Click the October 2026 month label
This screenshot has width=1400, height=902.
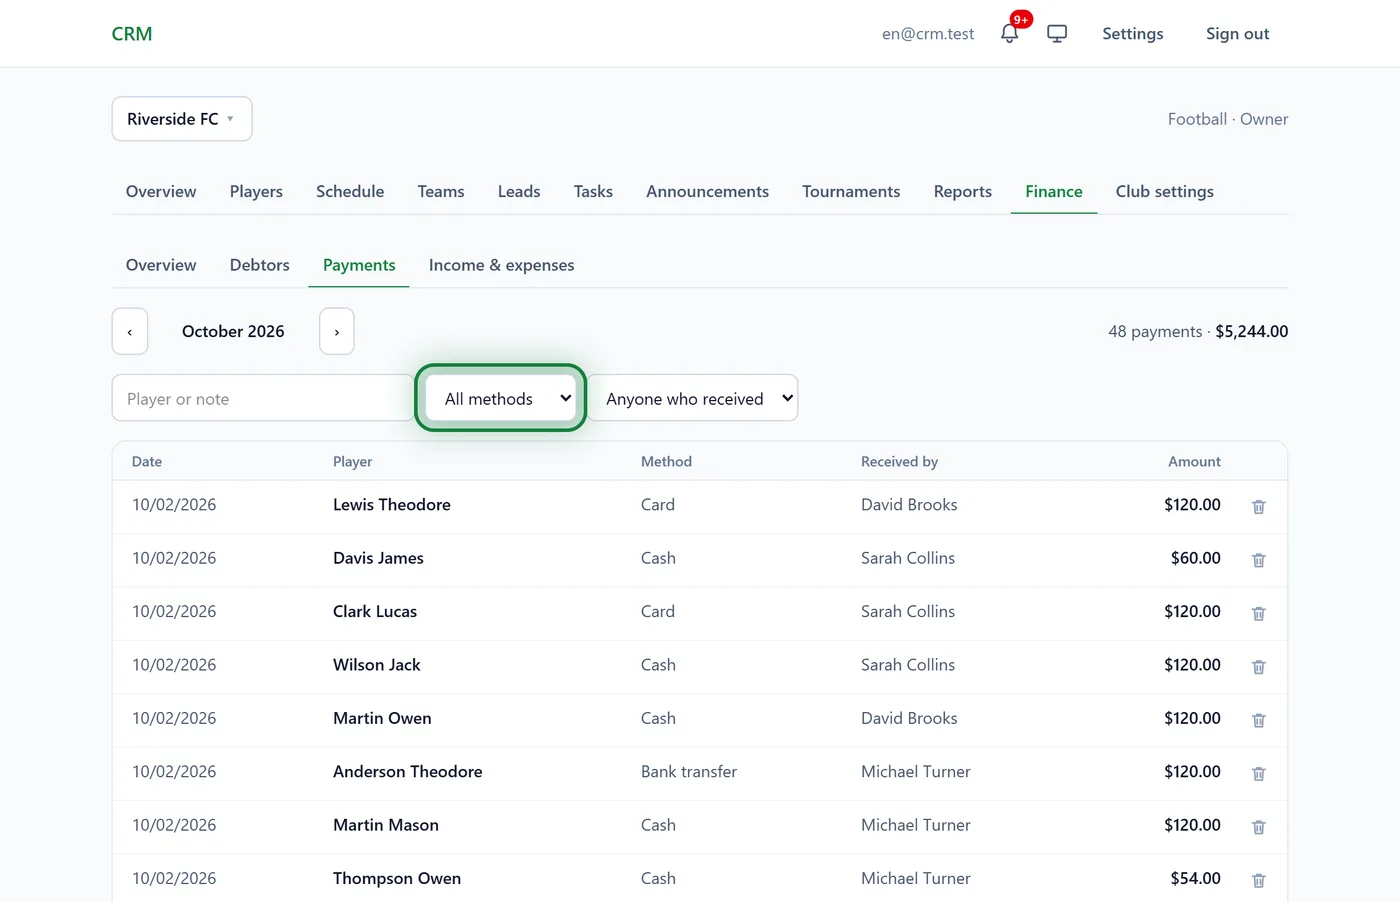pyautogui.click(x=233, y=331)
